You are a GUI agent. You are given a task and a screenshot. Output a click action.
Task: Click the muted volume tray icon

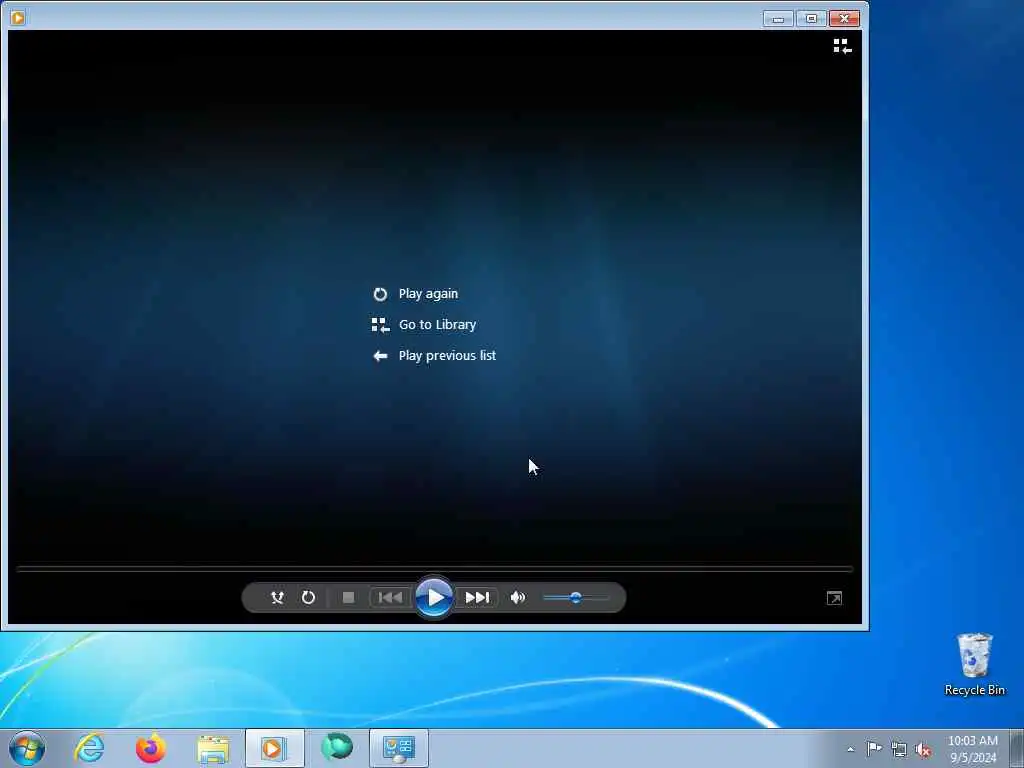pyautogui.click(x=923, y=749)
